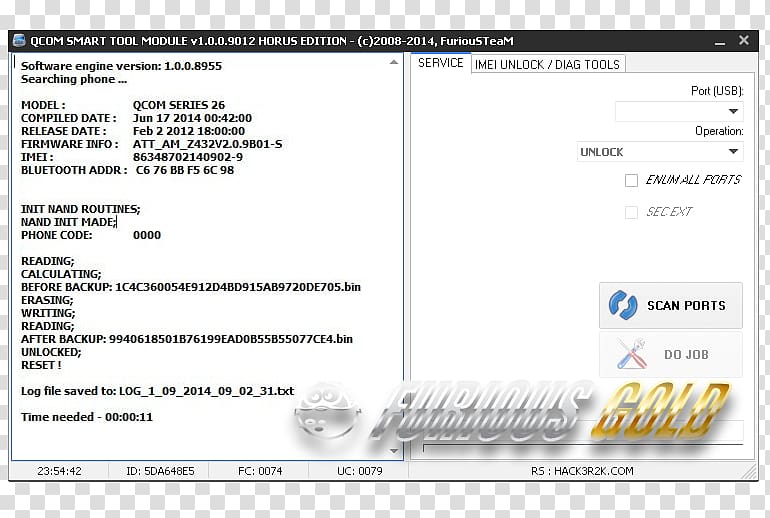Click the app icon in the title bar

tap(19, 41)
